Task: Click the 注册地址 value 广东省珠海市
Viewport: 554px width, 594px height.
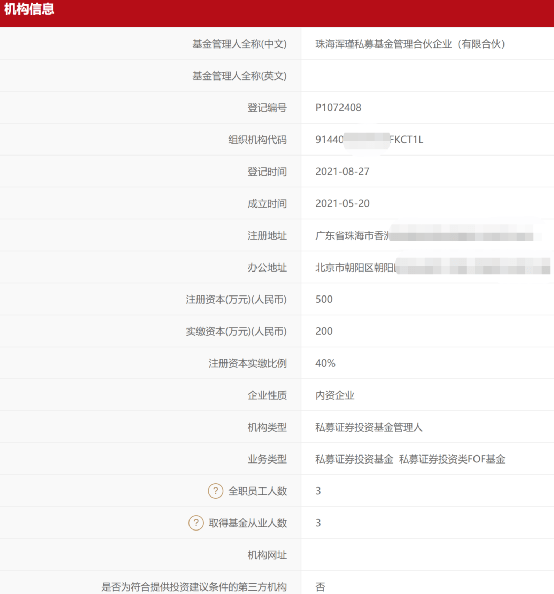Action: pos(352,236)
